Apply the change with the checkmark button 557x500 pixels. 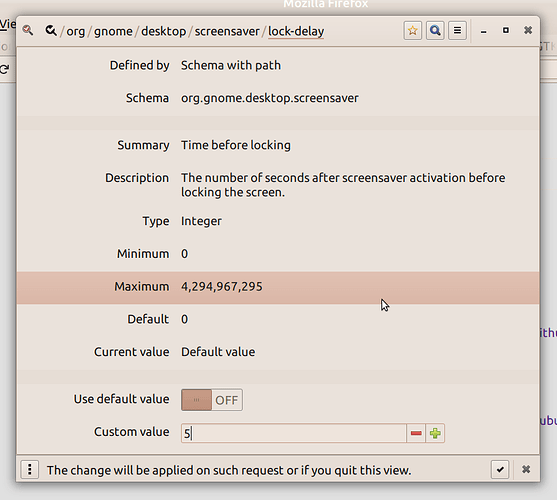pos(500,470)
